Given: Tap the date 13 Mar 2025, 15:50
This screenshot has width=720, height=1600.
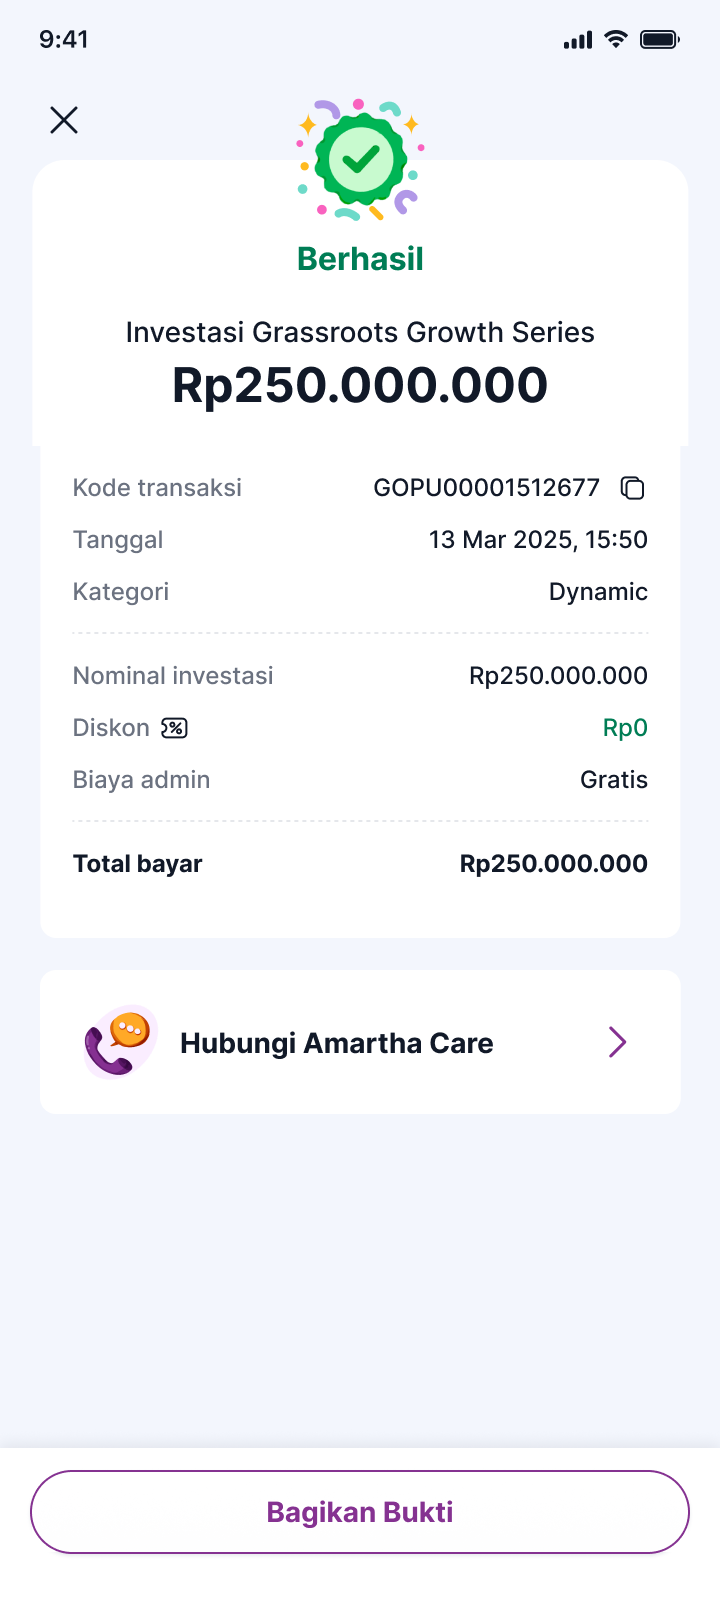Looking at the screenshot, I should [538, 540].
